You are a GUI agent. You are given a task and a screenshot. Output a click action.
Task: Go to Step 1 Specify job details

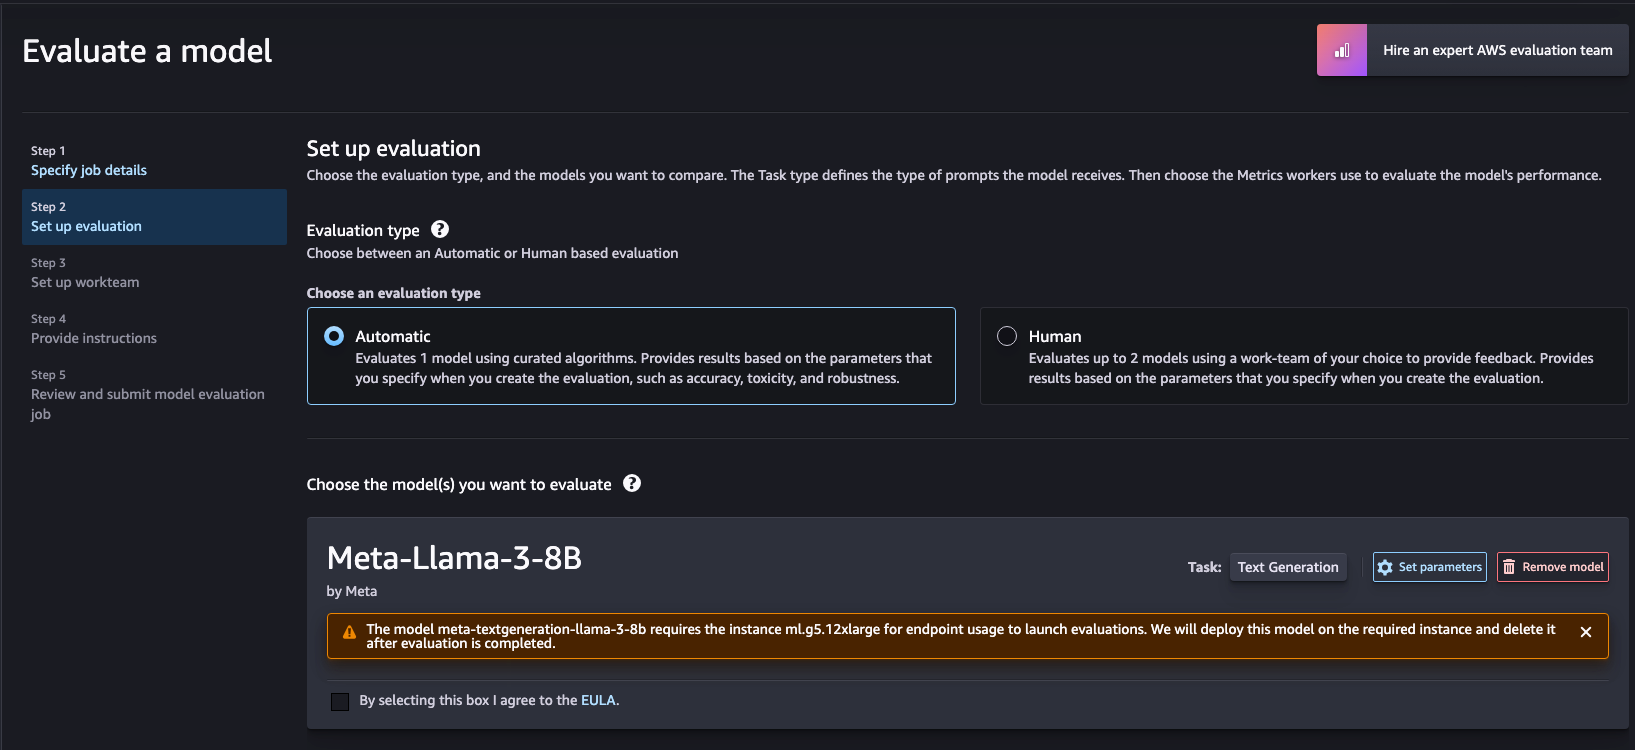pos(89,170)
